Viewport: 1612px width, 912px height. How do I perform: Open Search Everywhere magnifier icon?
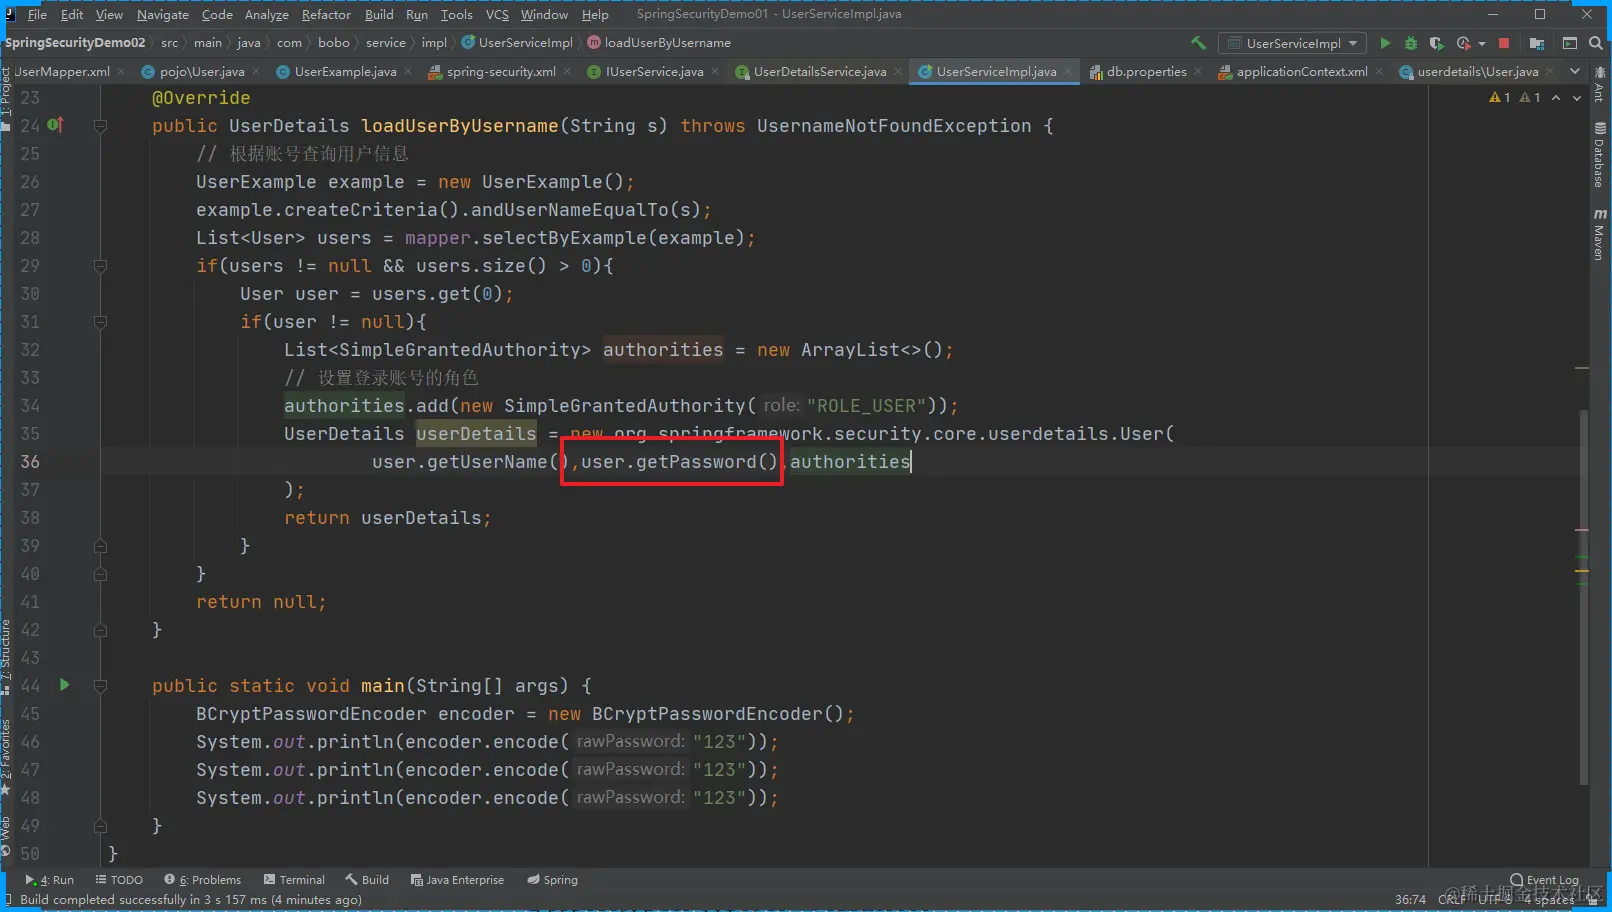coord(1596,43)
